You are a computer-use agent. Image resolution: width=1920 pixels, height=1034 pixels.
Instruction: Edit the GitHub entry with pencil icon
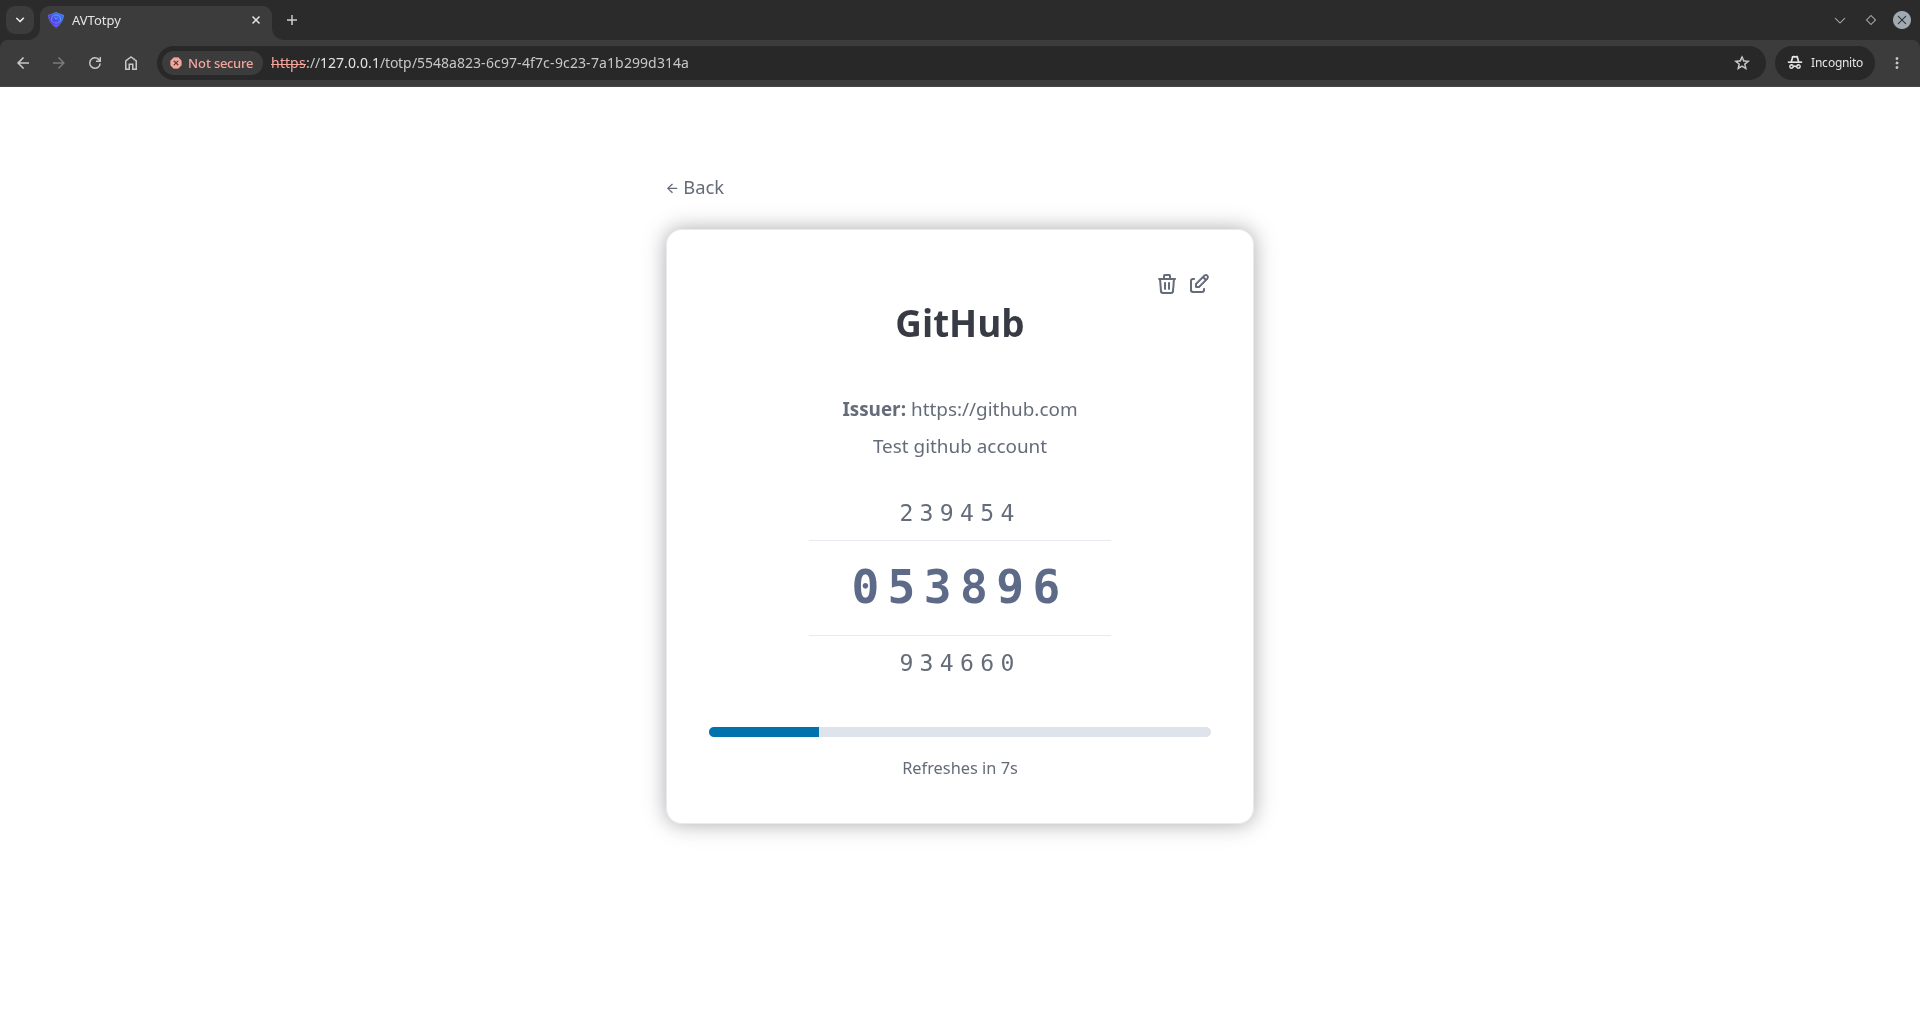tap(1199, 284)
